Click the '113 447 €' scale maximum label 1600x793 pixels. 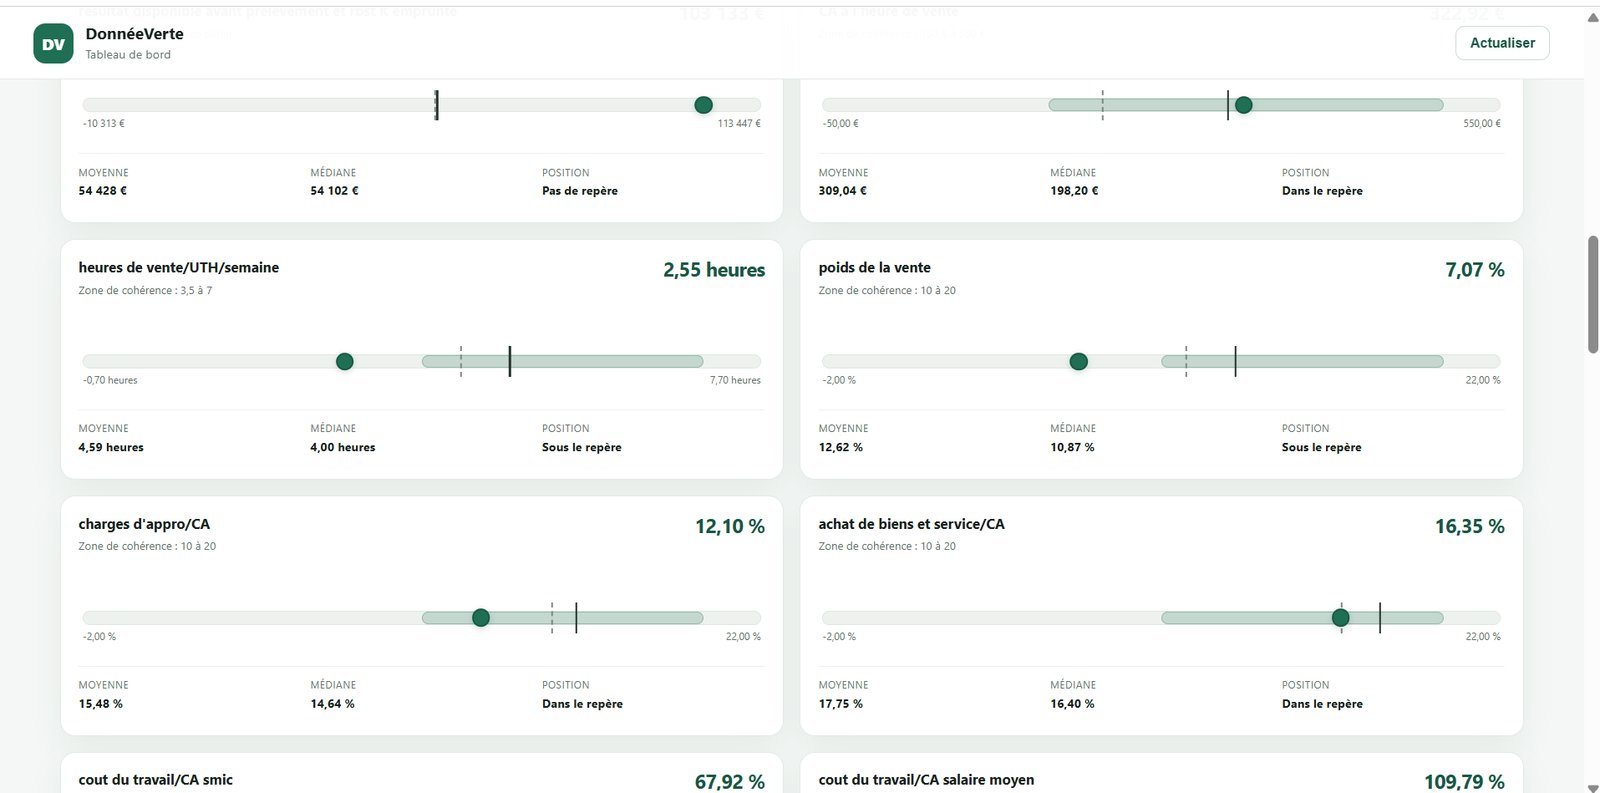tap(739, 124)
